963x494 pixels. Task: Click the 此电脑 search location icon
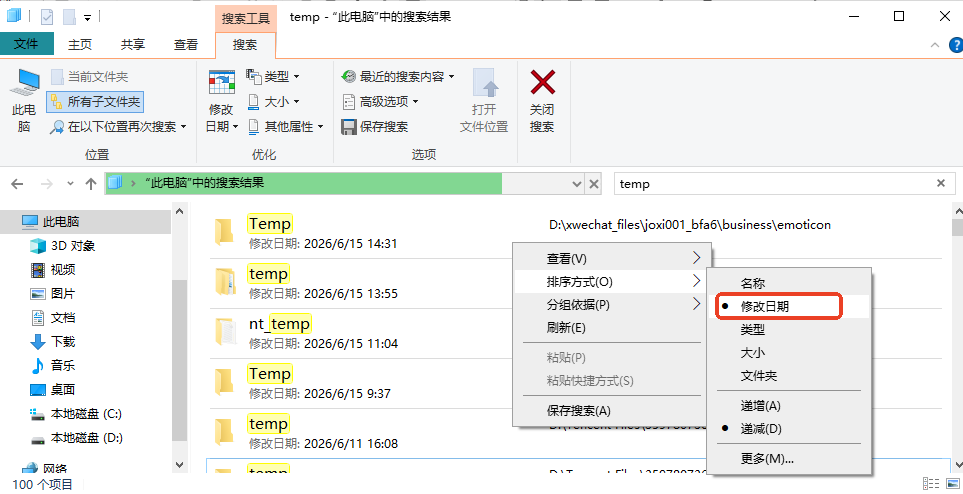click(x=24, y=83)
